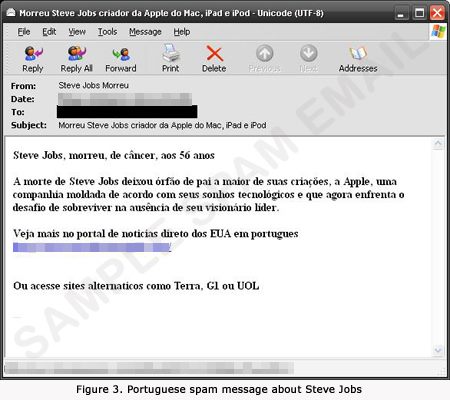Open the View menu

pyautogui.click(x=77, y=32)
